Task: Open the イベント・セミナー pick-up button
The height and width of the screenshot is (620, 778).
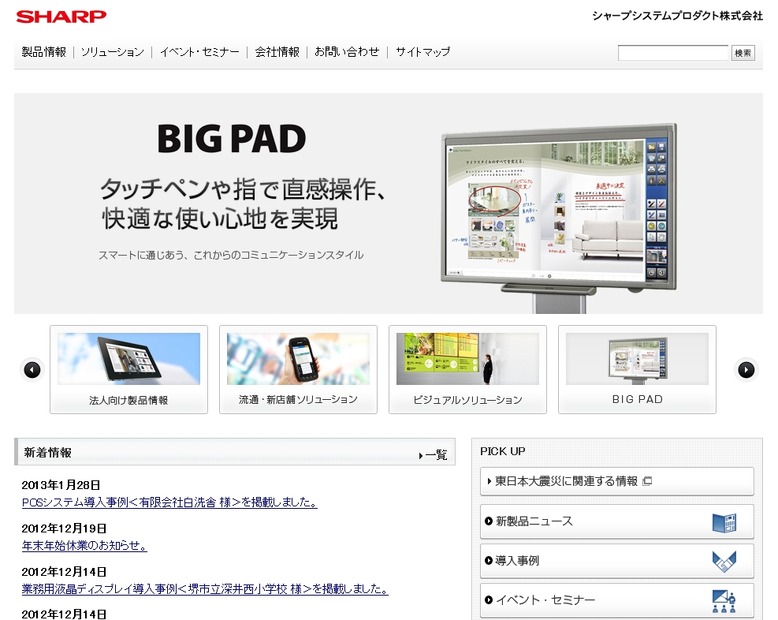Action: (x=617, y=600)
